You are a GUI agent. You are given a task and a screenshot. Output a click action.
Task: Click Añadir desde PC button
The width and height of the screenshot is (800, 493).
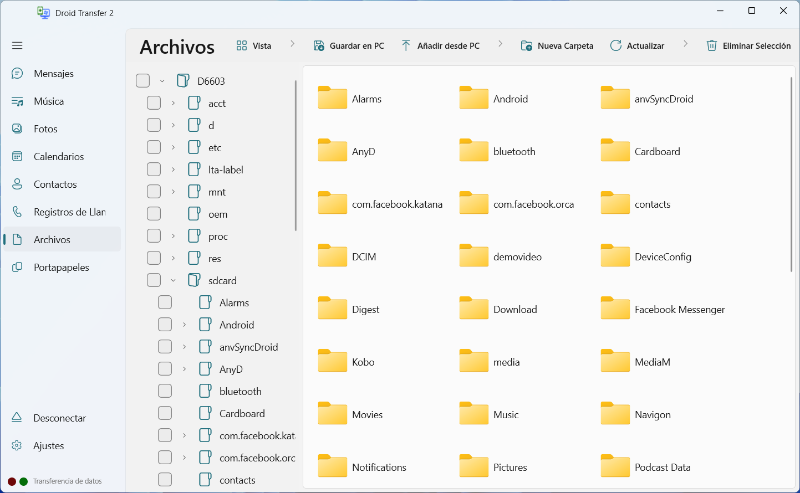440,46
